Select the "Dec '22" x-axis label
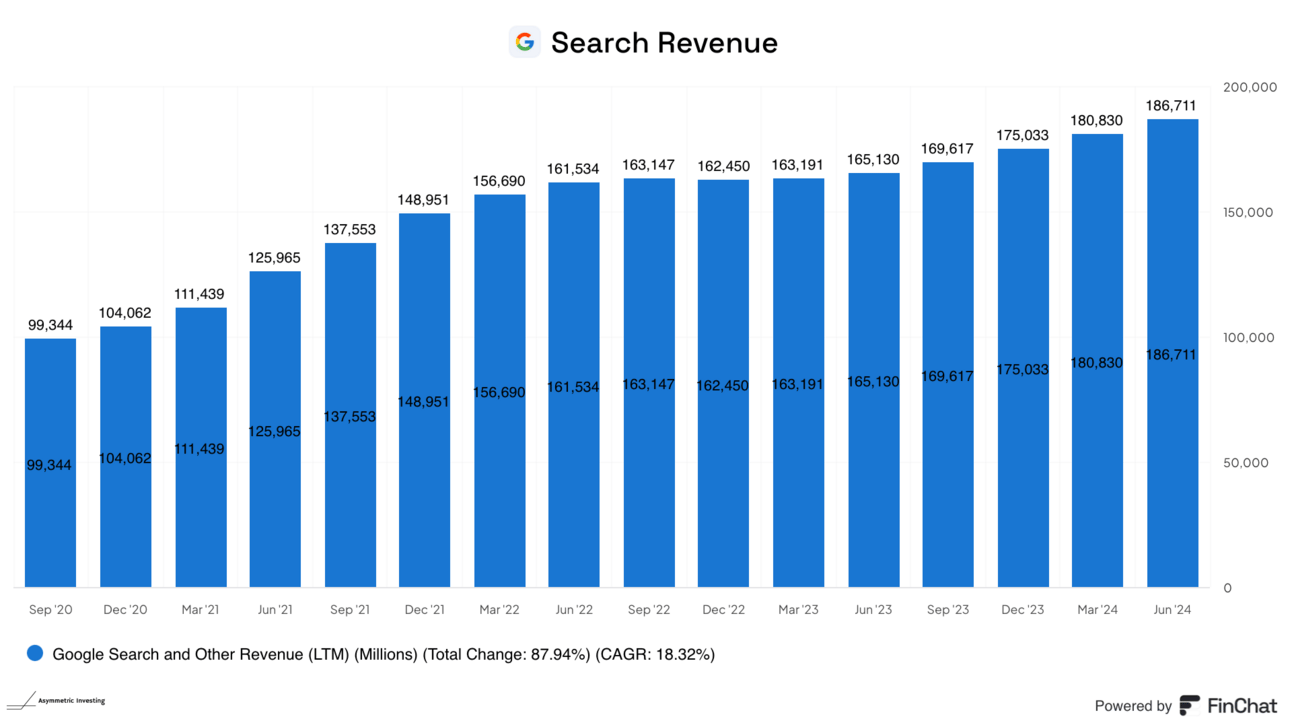1292x727 pixels. point(723,609)
